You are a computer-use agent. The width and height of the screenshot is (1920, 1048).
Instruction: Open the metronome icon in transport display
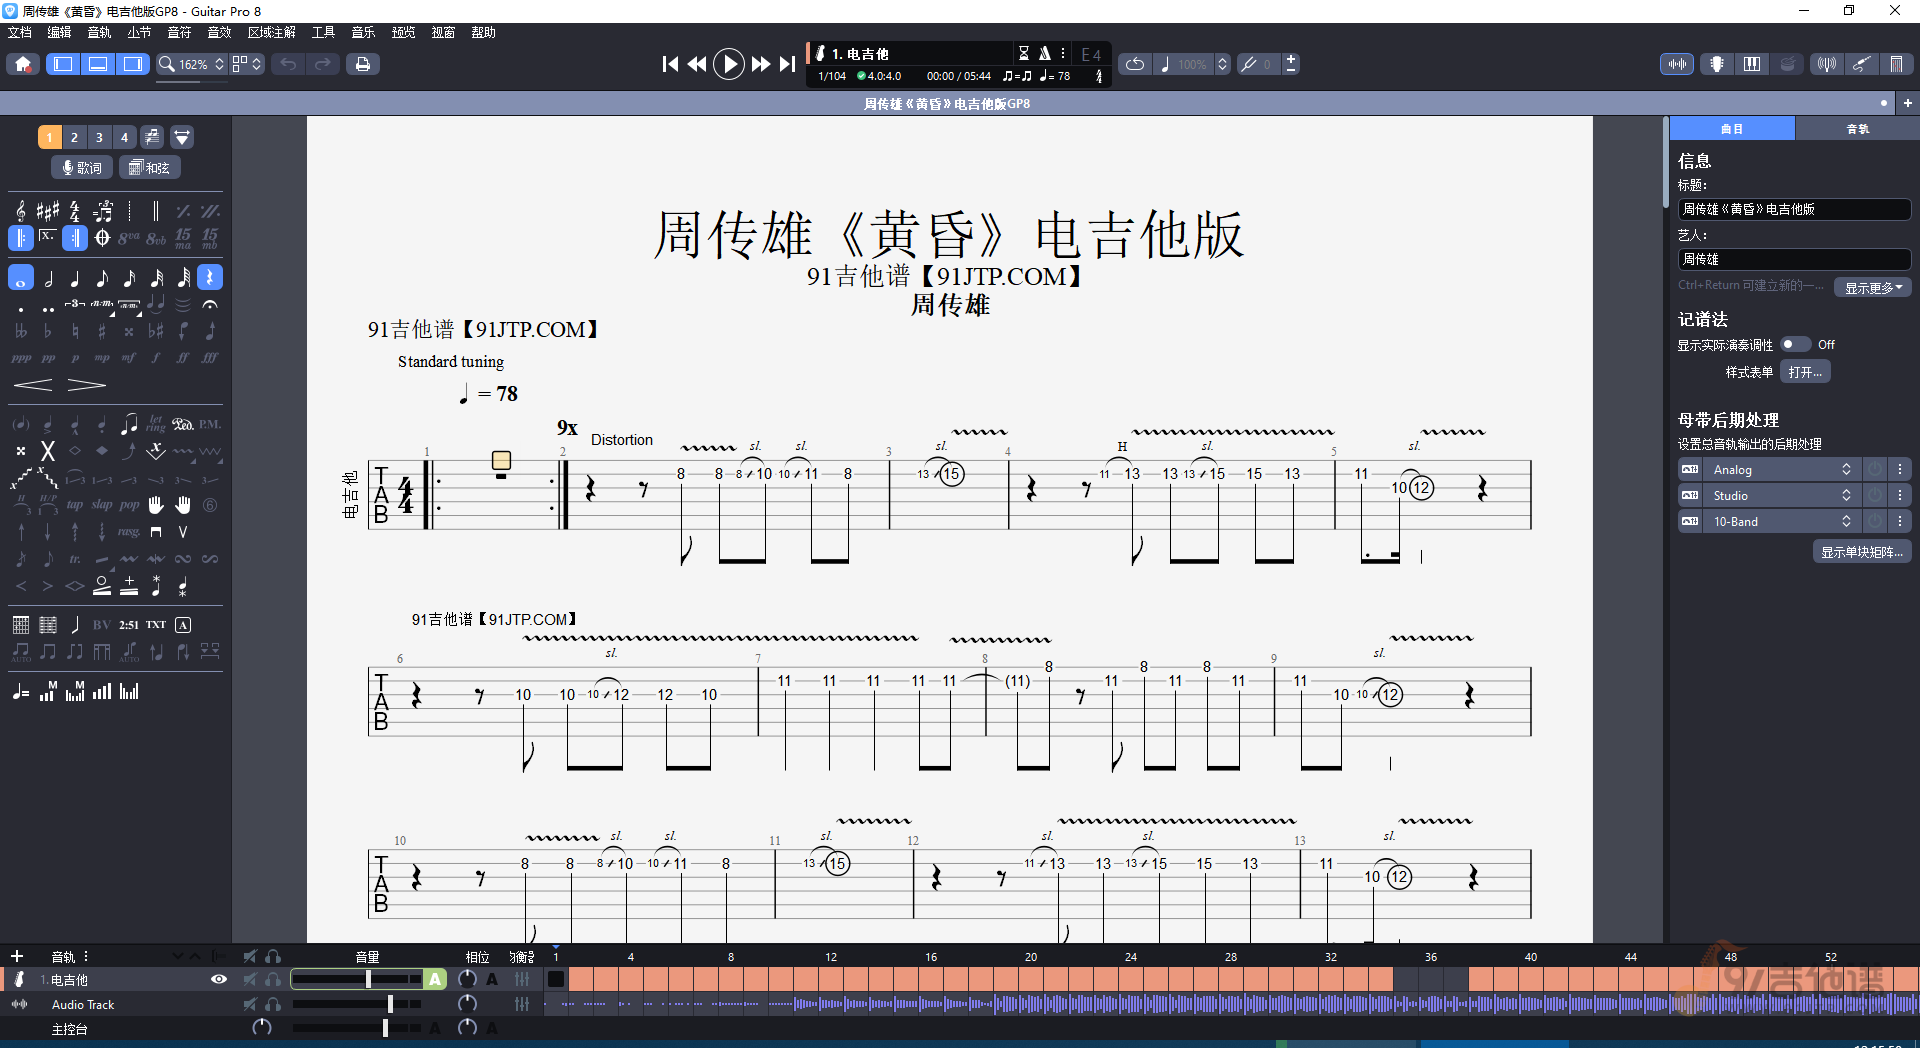point(1044,53)
